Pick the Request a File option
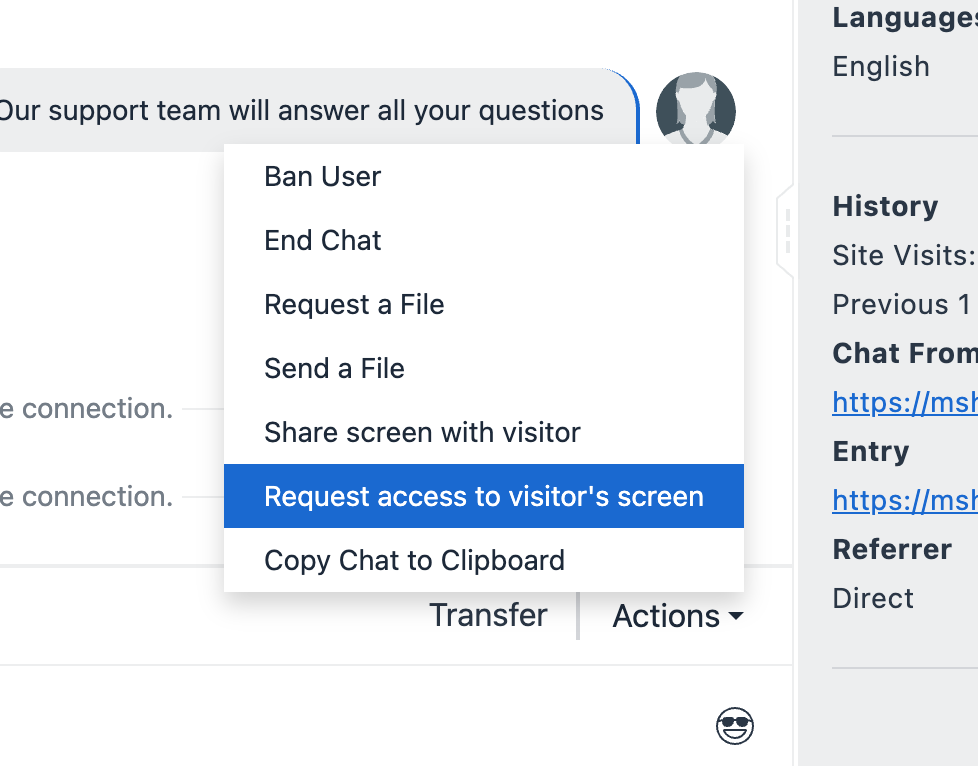The width and height of the screenshot is (978, 766). pyautogui.click(x=354, y=305)
